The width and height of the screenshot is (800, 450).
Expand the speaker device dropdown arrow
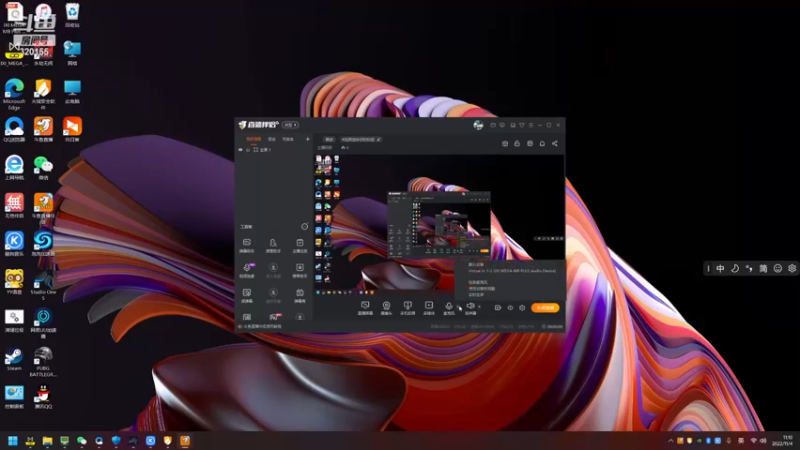point(480,307)
